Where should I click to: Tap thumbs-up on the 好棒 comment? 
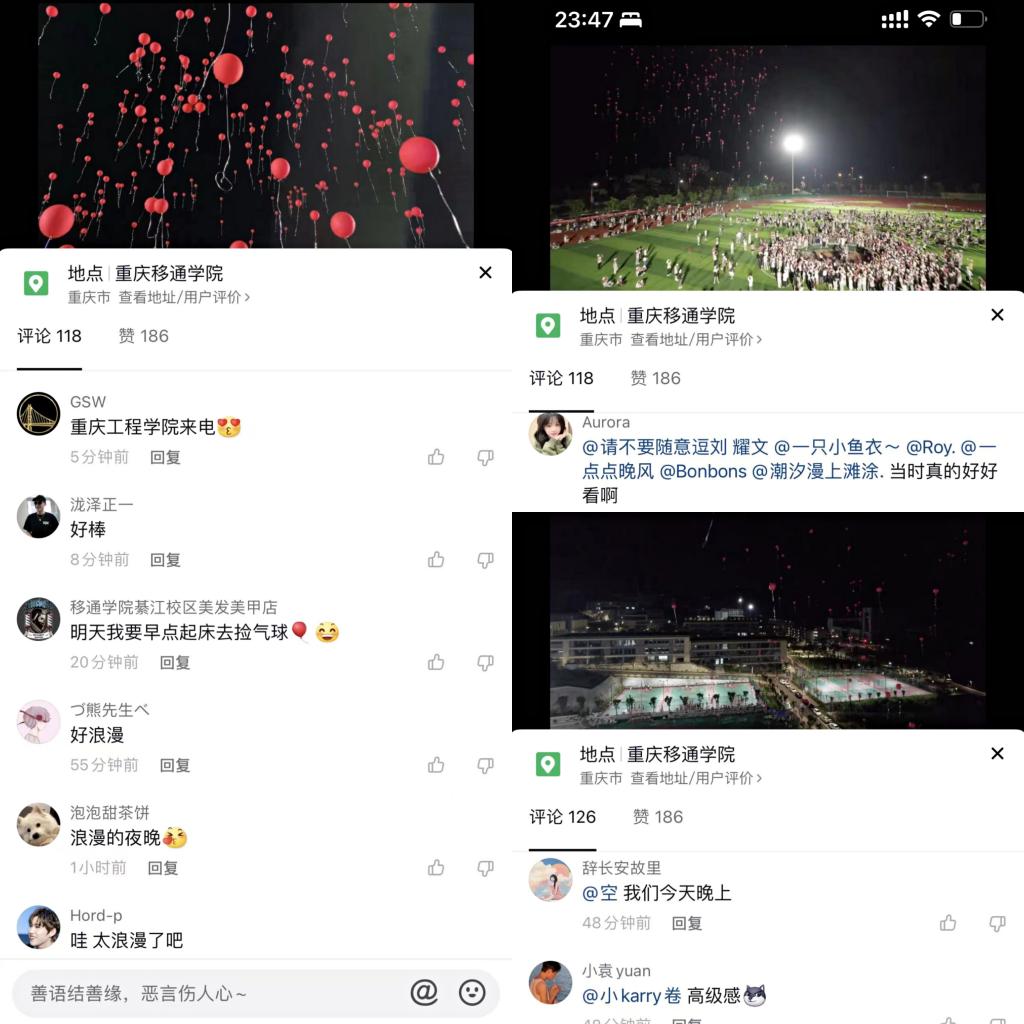click(436, 560)
